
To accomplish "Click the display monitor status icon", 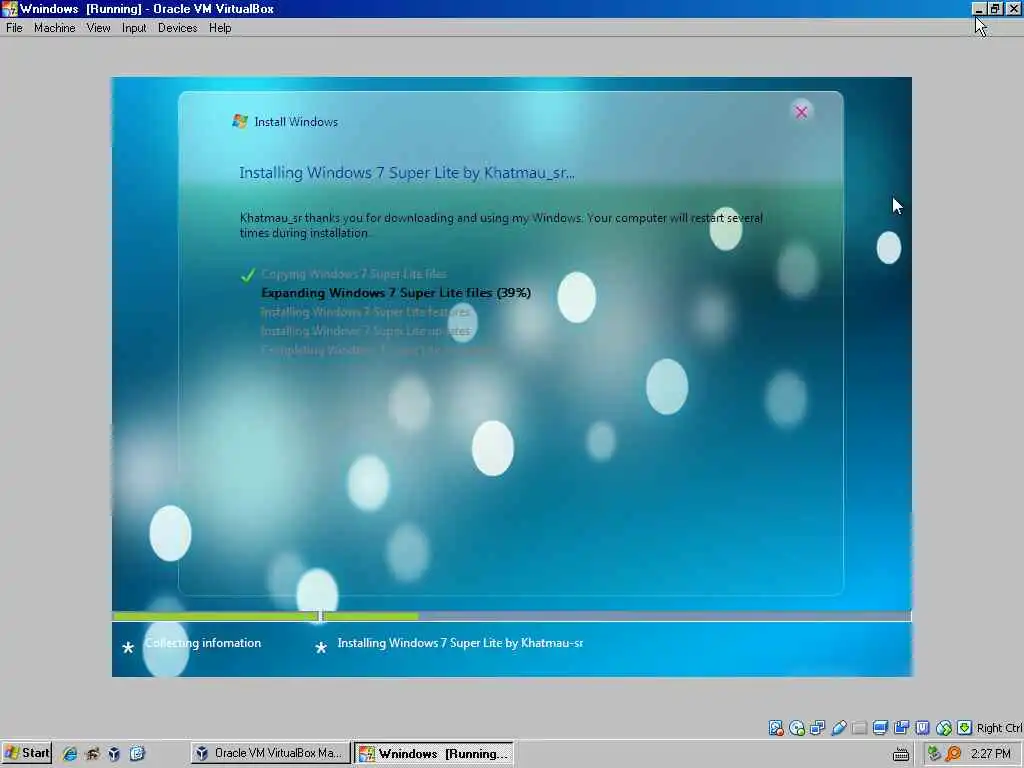I will point(880,728).
